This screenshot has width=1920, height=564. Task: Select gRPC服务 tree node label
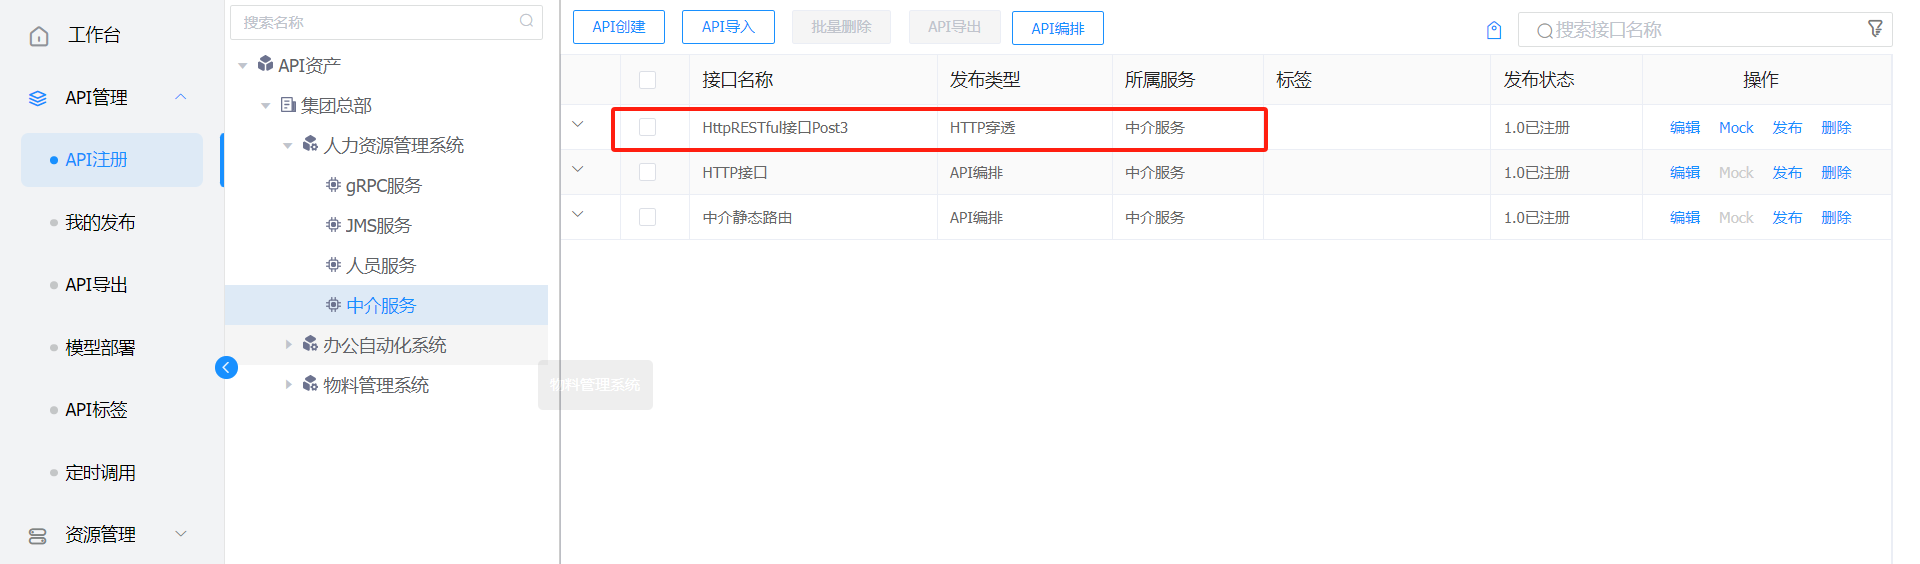pos(384,185)
